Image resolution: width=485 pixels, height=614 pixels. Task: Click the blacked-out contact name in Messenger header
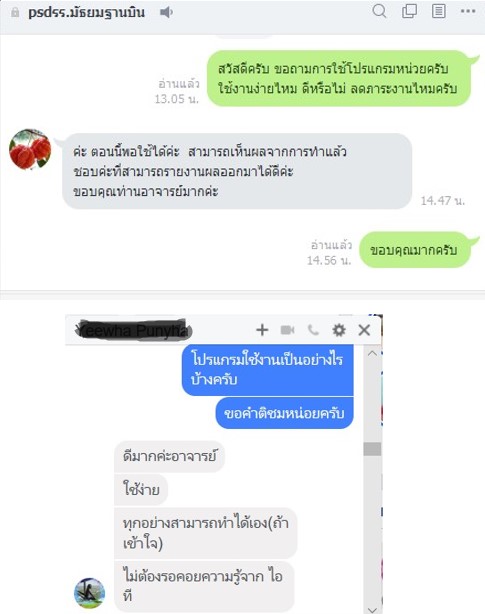(x=133, y=330)
